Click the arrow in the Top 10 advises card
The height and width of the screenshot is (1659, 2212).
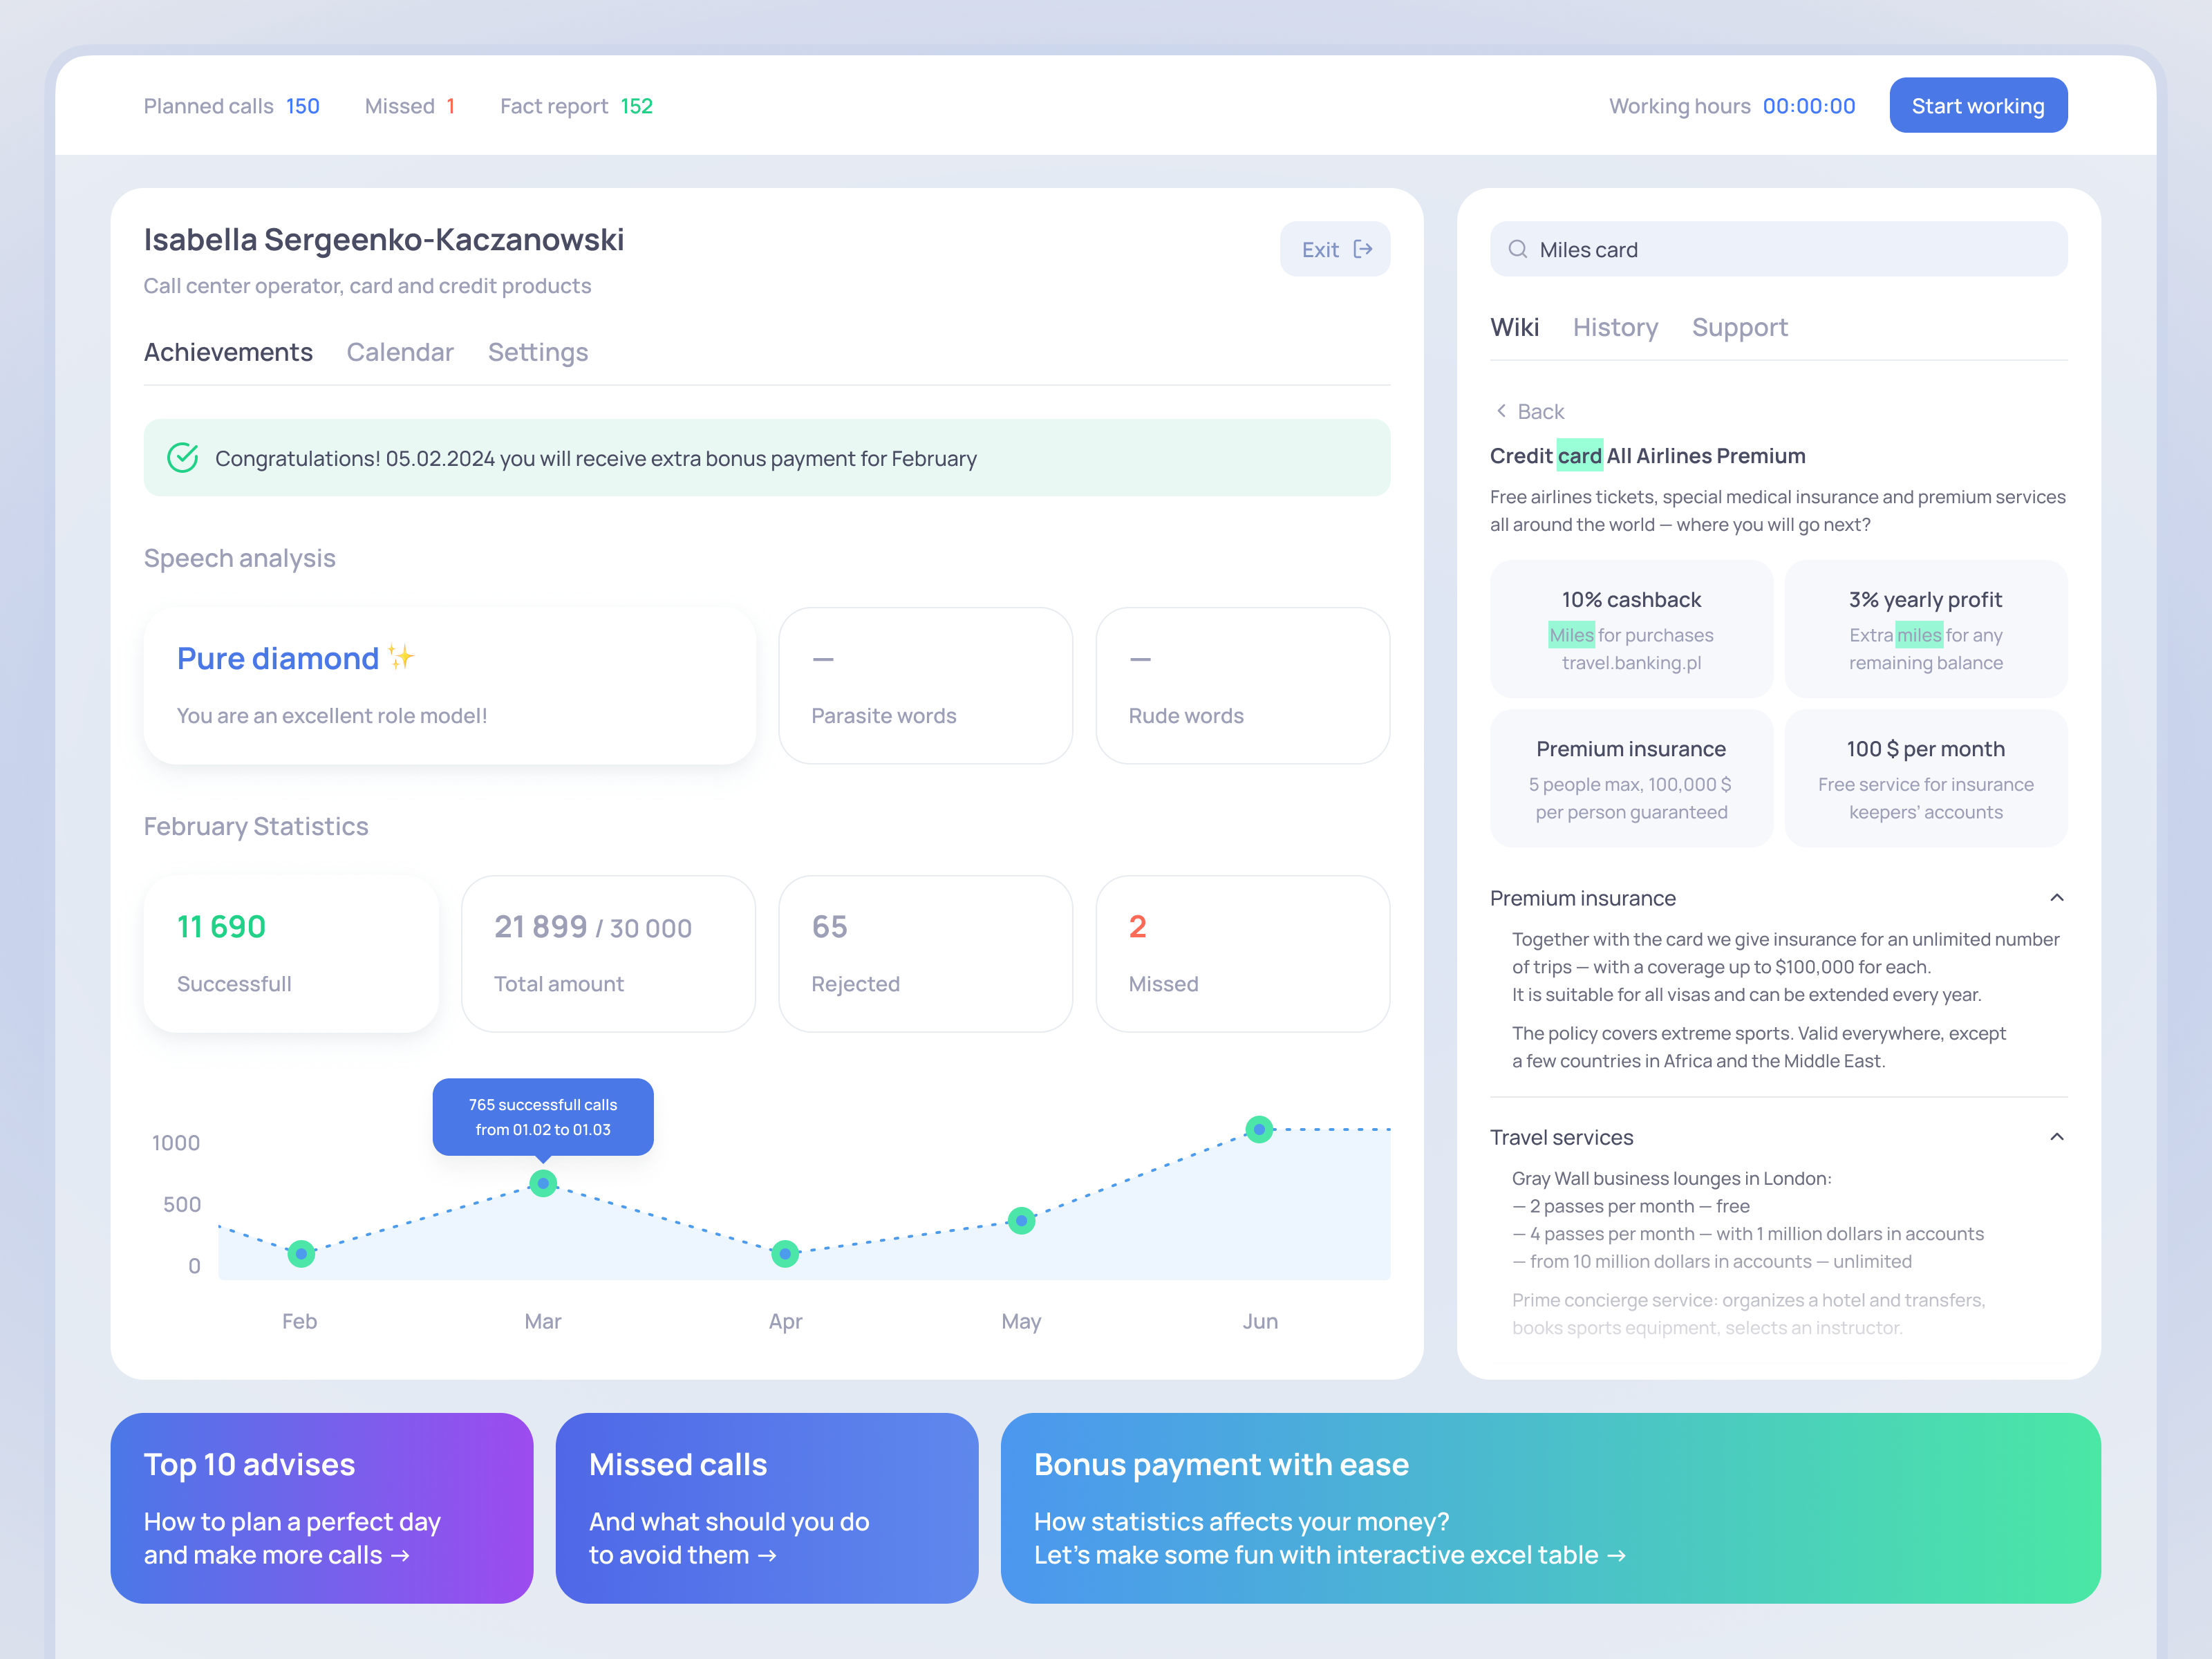402,1556
